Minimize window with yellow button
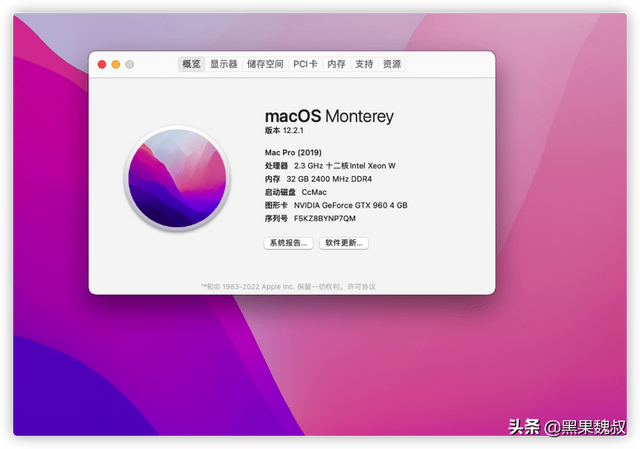 click(116, 64)
